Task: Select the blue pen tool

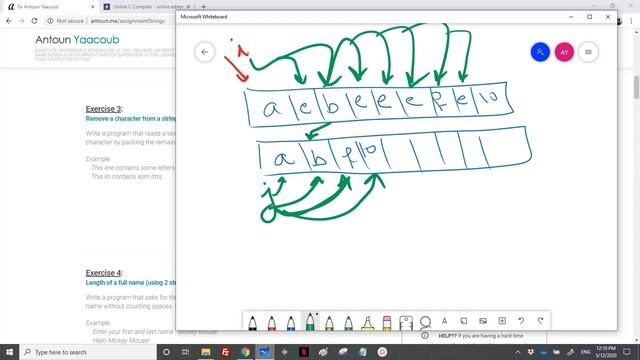Action: [x=291, y=322]
